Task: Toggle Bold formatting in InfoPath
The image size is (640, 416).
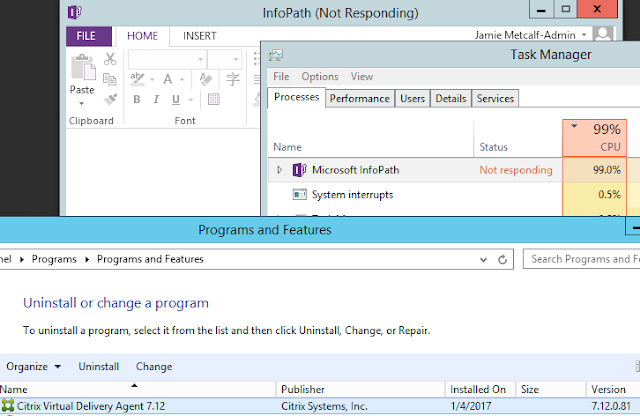Action: (x=137, y=99)
